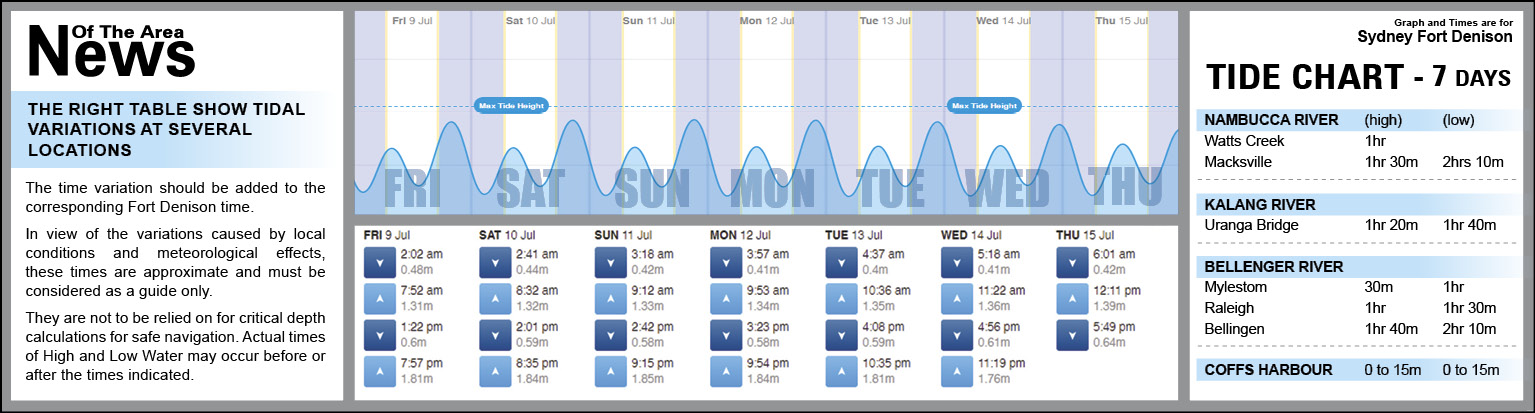Click Monday 9:54 pm high tide icon
Screen dimensions: 1535x413
click(x=725, y=370)
